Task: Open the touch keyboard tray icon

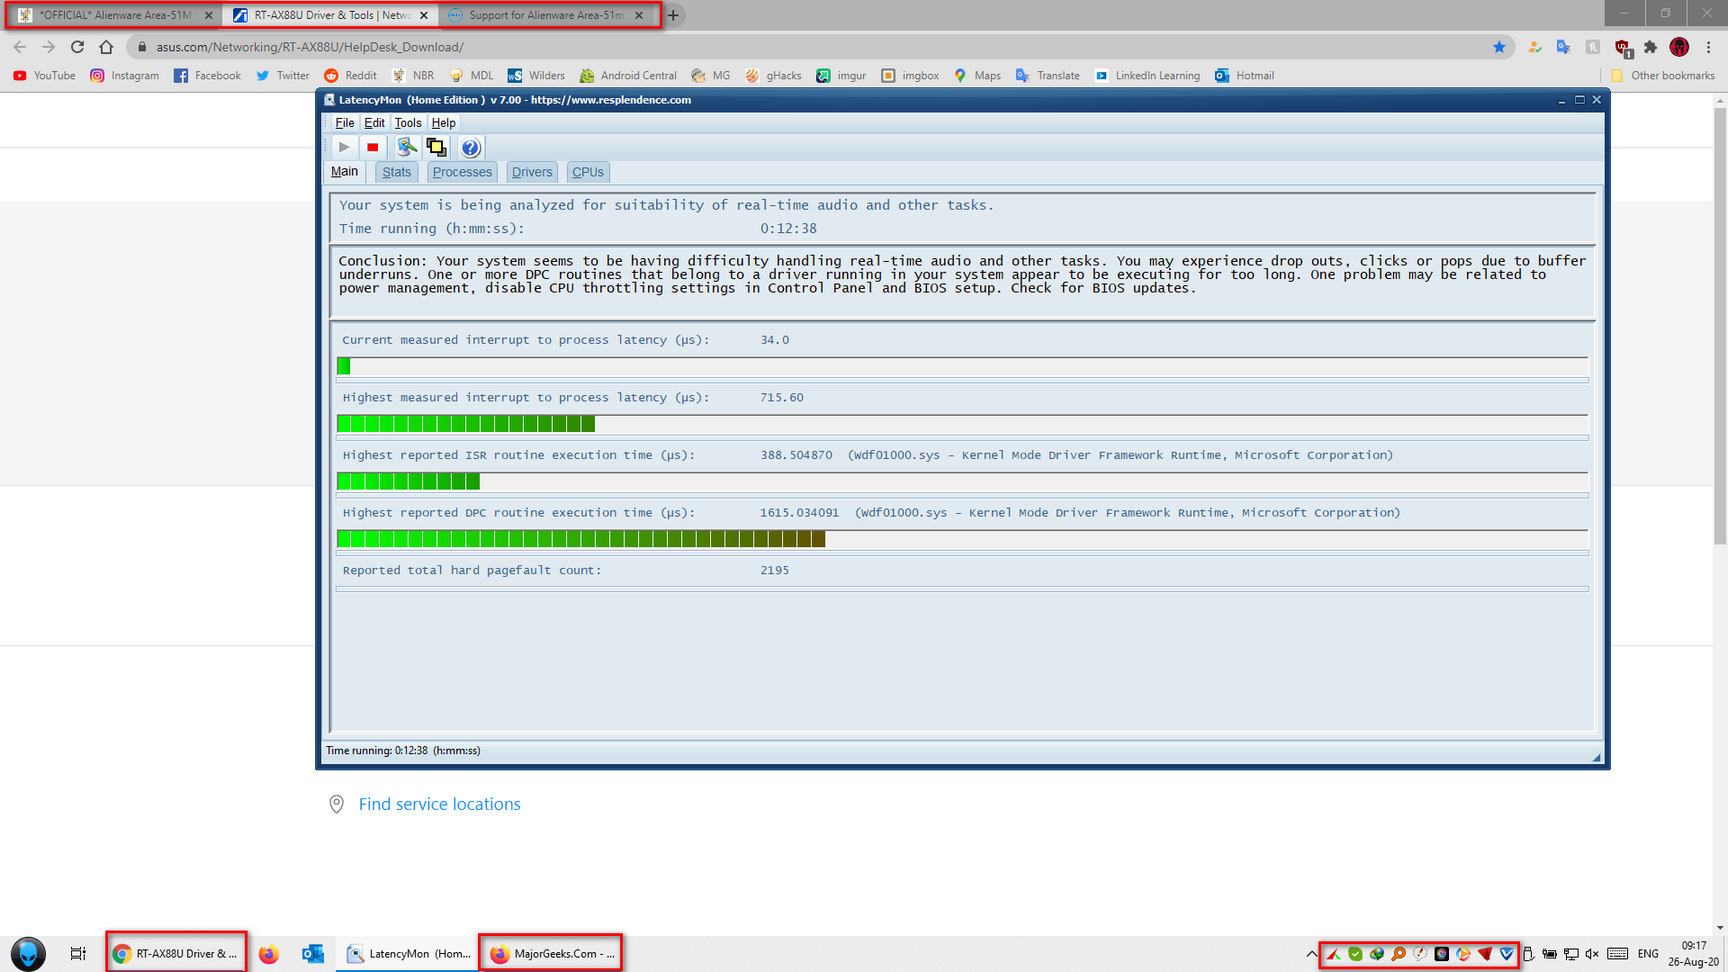Action: click(x=1618, y=954)
